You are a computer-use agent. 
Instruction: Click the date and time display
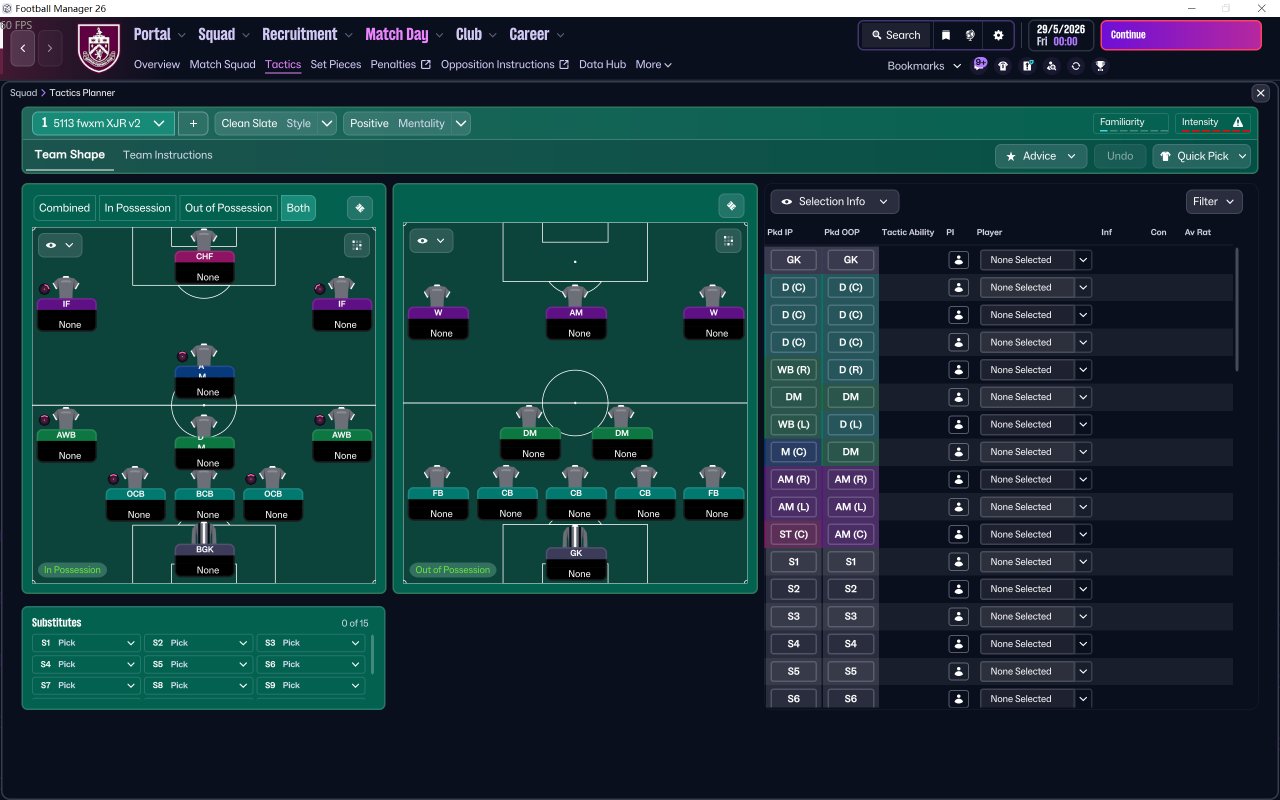point(1062,35)
